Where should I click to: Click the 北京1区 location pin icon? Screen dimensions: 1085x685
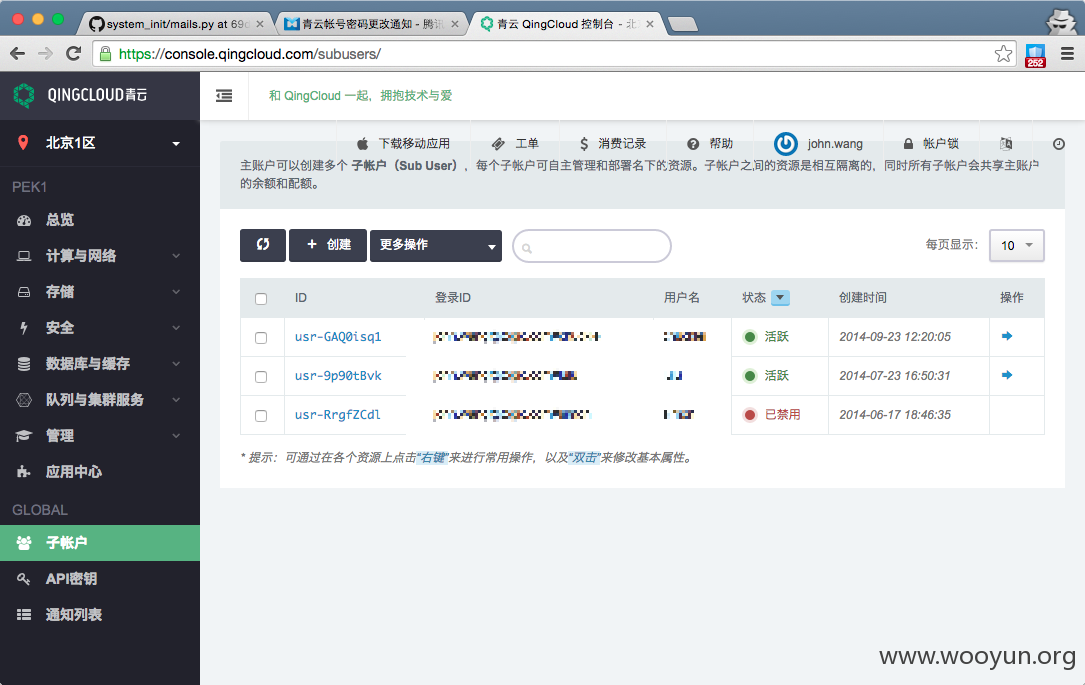coord(23,143)
